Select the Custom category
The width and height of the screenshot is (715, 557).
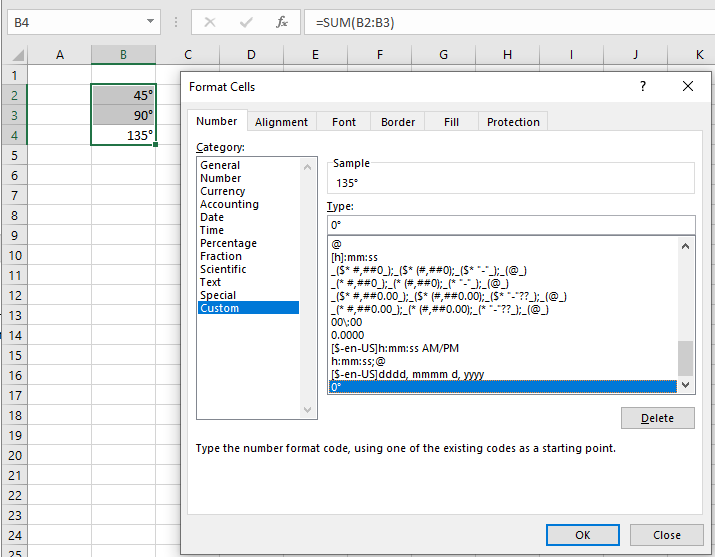(x=249, y=308)
